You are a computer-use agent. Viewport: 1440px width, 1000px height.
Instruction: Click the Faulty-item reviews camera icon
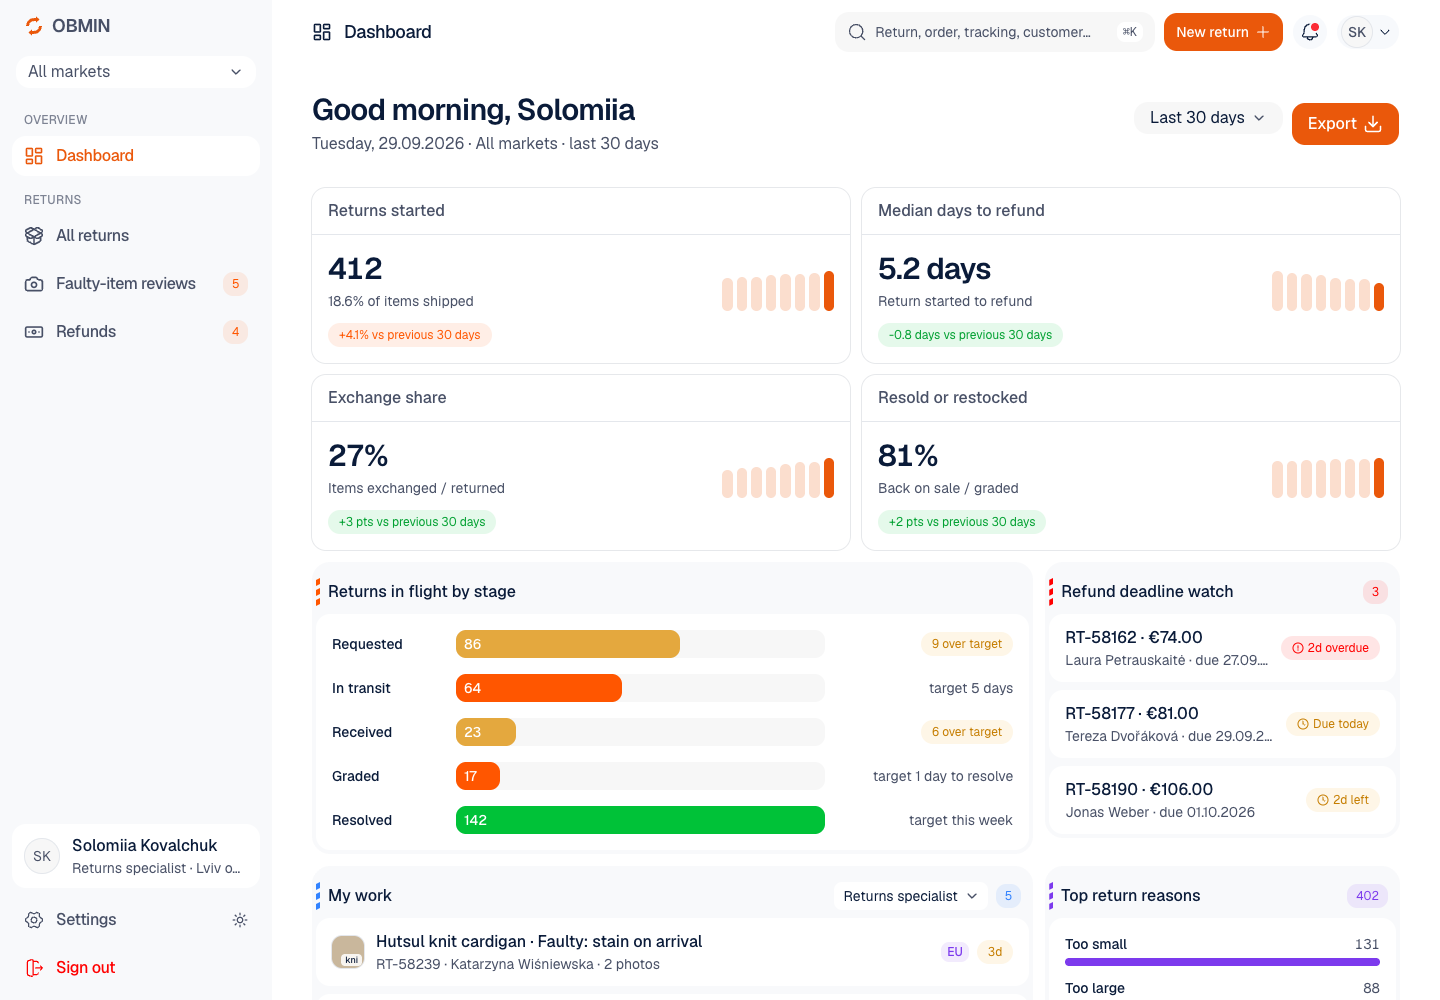(x=34, y=284)
